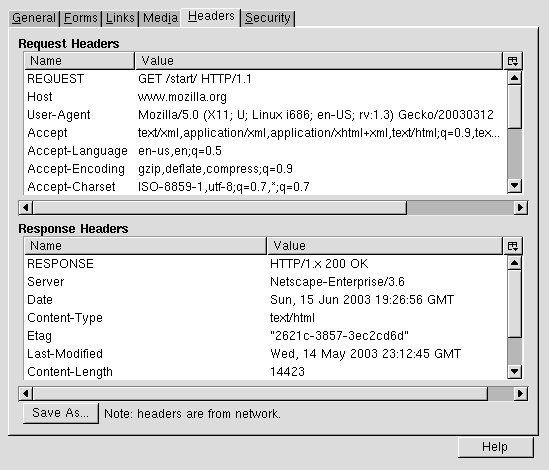Go to the Links tab
Image resolution: width=549 pixels, height=470 pixels.
tap(120, 18)
